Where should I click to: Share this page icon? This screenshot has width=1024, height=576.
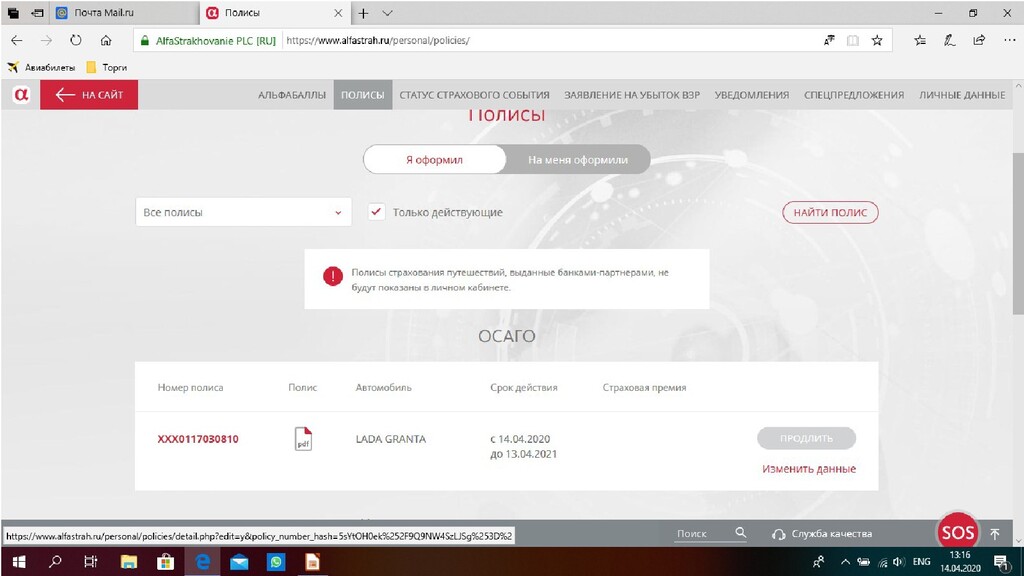coord(979,40)
